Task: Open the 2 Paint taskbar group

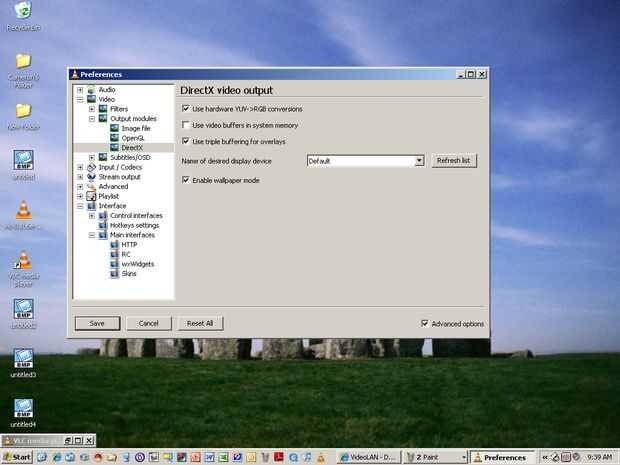Action: (436, 457)
